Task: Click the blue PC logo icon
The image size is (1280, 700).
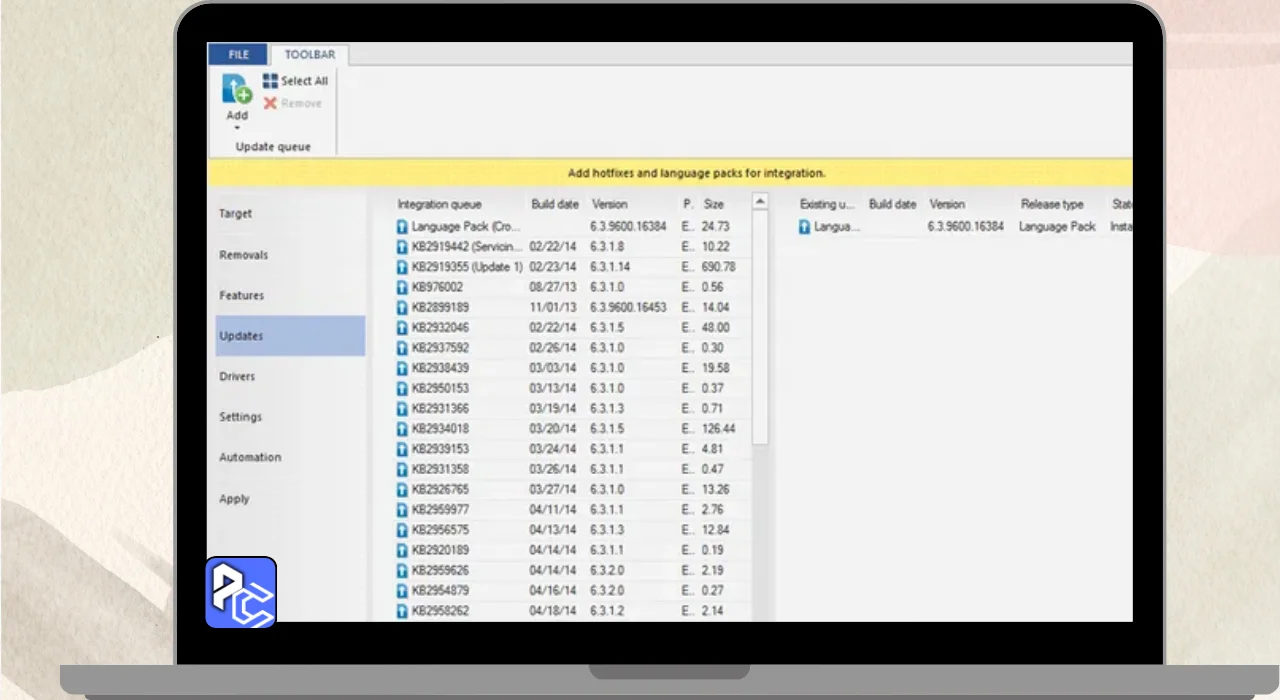Action: [x=241, y=592]
